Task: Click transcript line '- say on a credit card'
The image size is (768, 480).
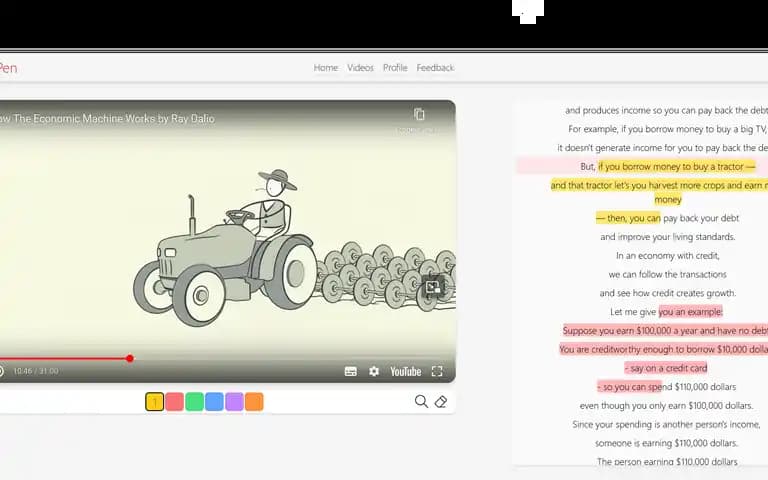Action: [x=666, y=368]
